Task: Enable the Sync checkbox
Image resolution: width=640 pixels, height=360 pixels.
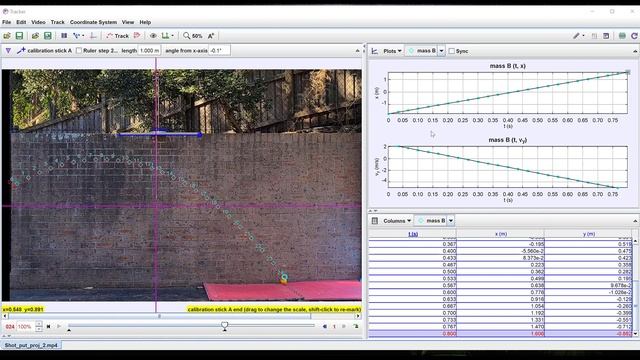Action: (x=451, y=51)
